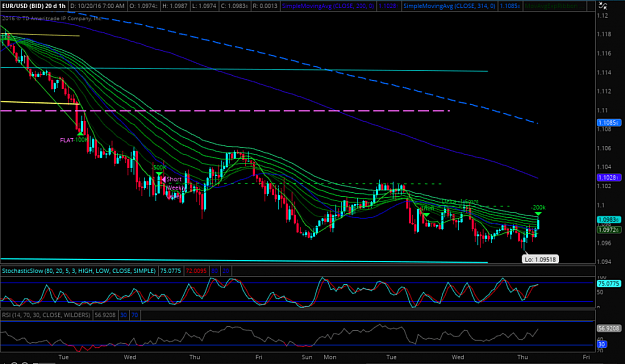Open the RSI (14, 70, 30, CLOSE, WILDERS) label
Image resolution: width=625 pixels, height=364 pixels.
pos(46,315)
